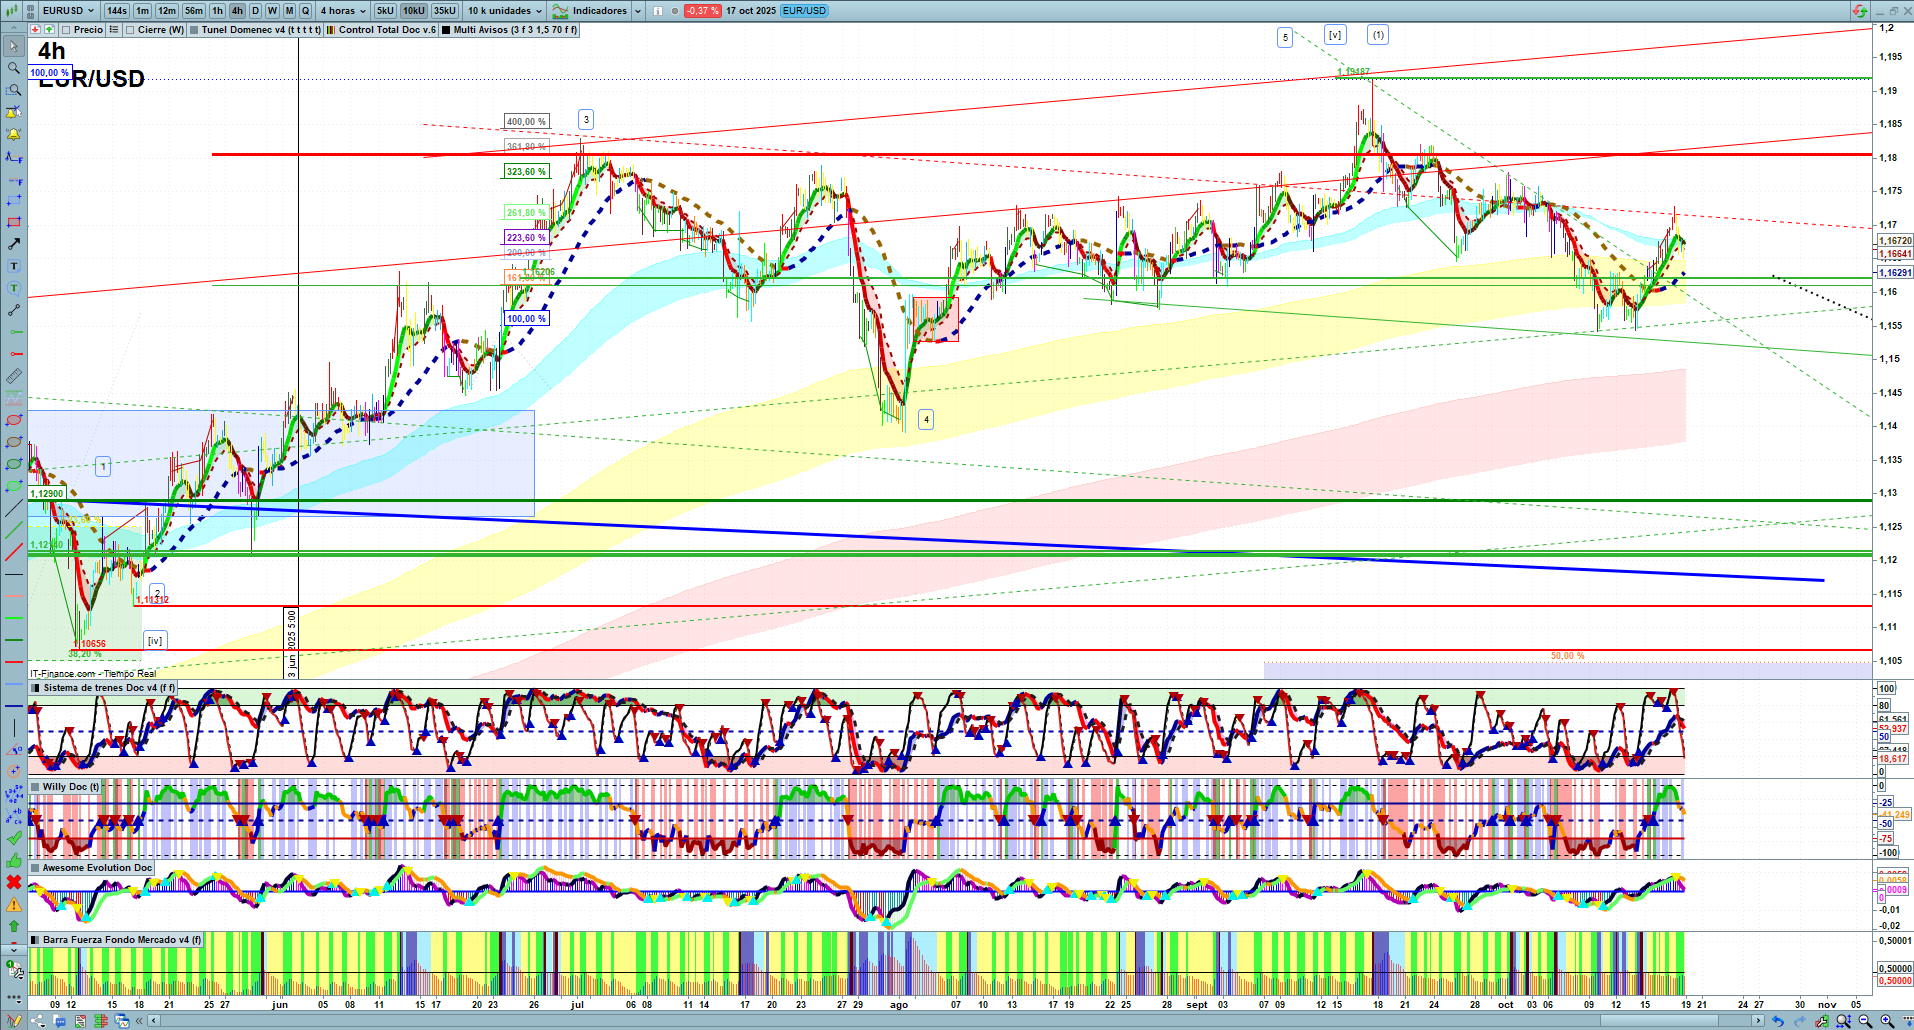Select the alert bell tool
The width and height of the screenshot is (1914, 1030).
14,134
